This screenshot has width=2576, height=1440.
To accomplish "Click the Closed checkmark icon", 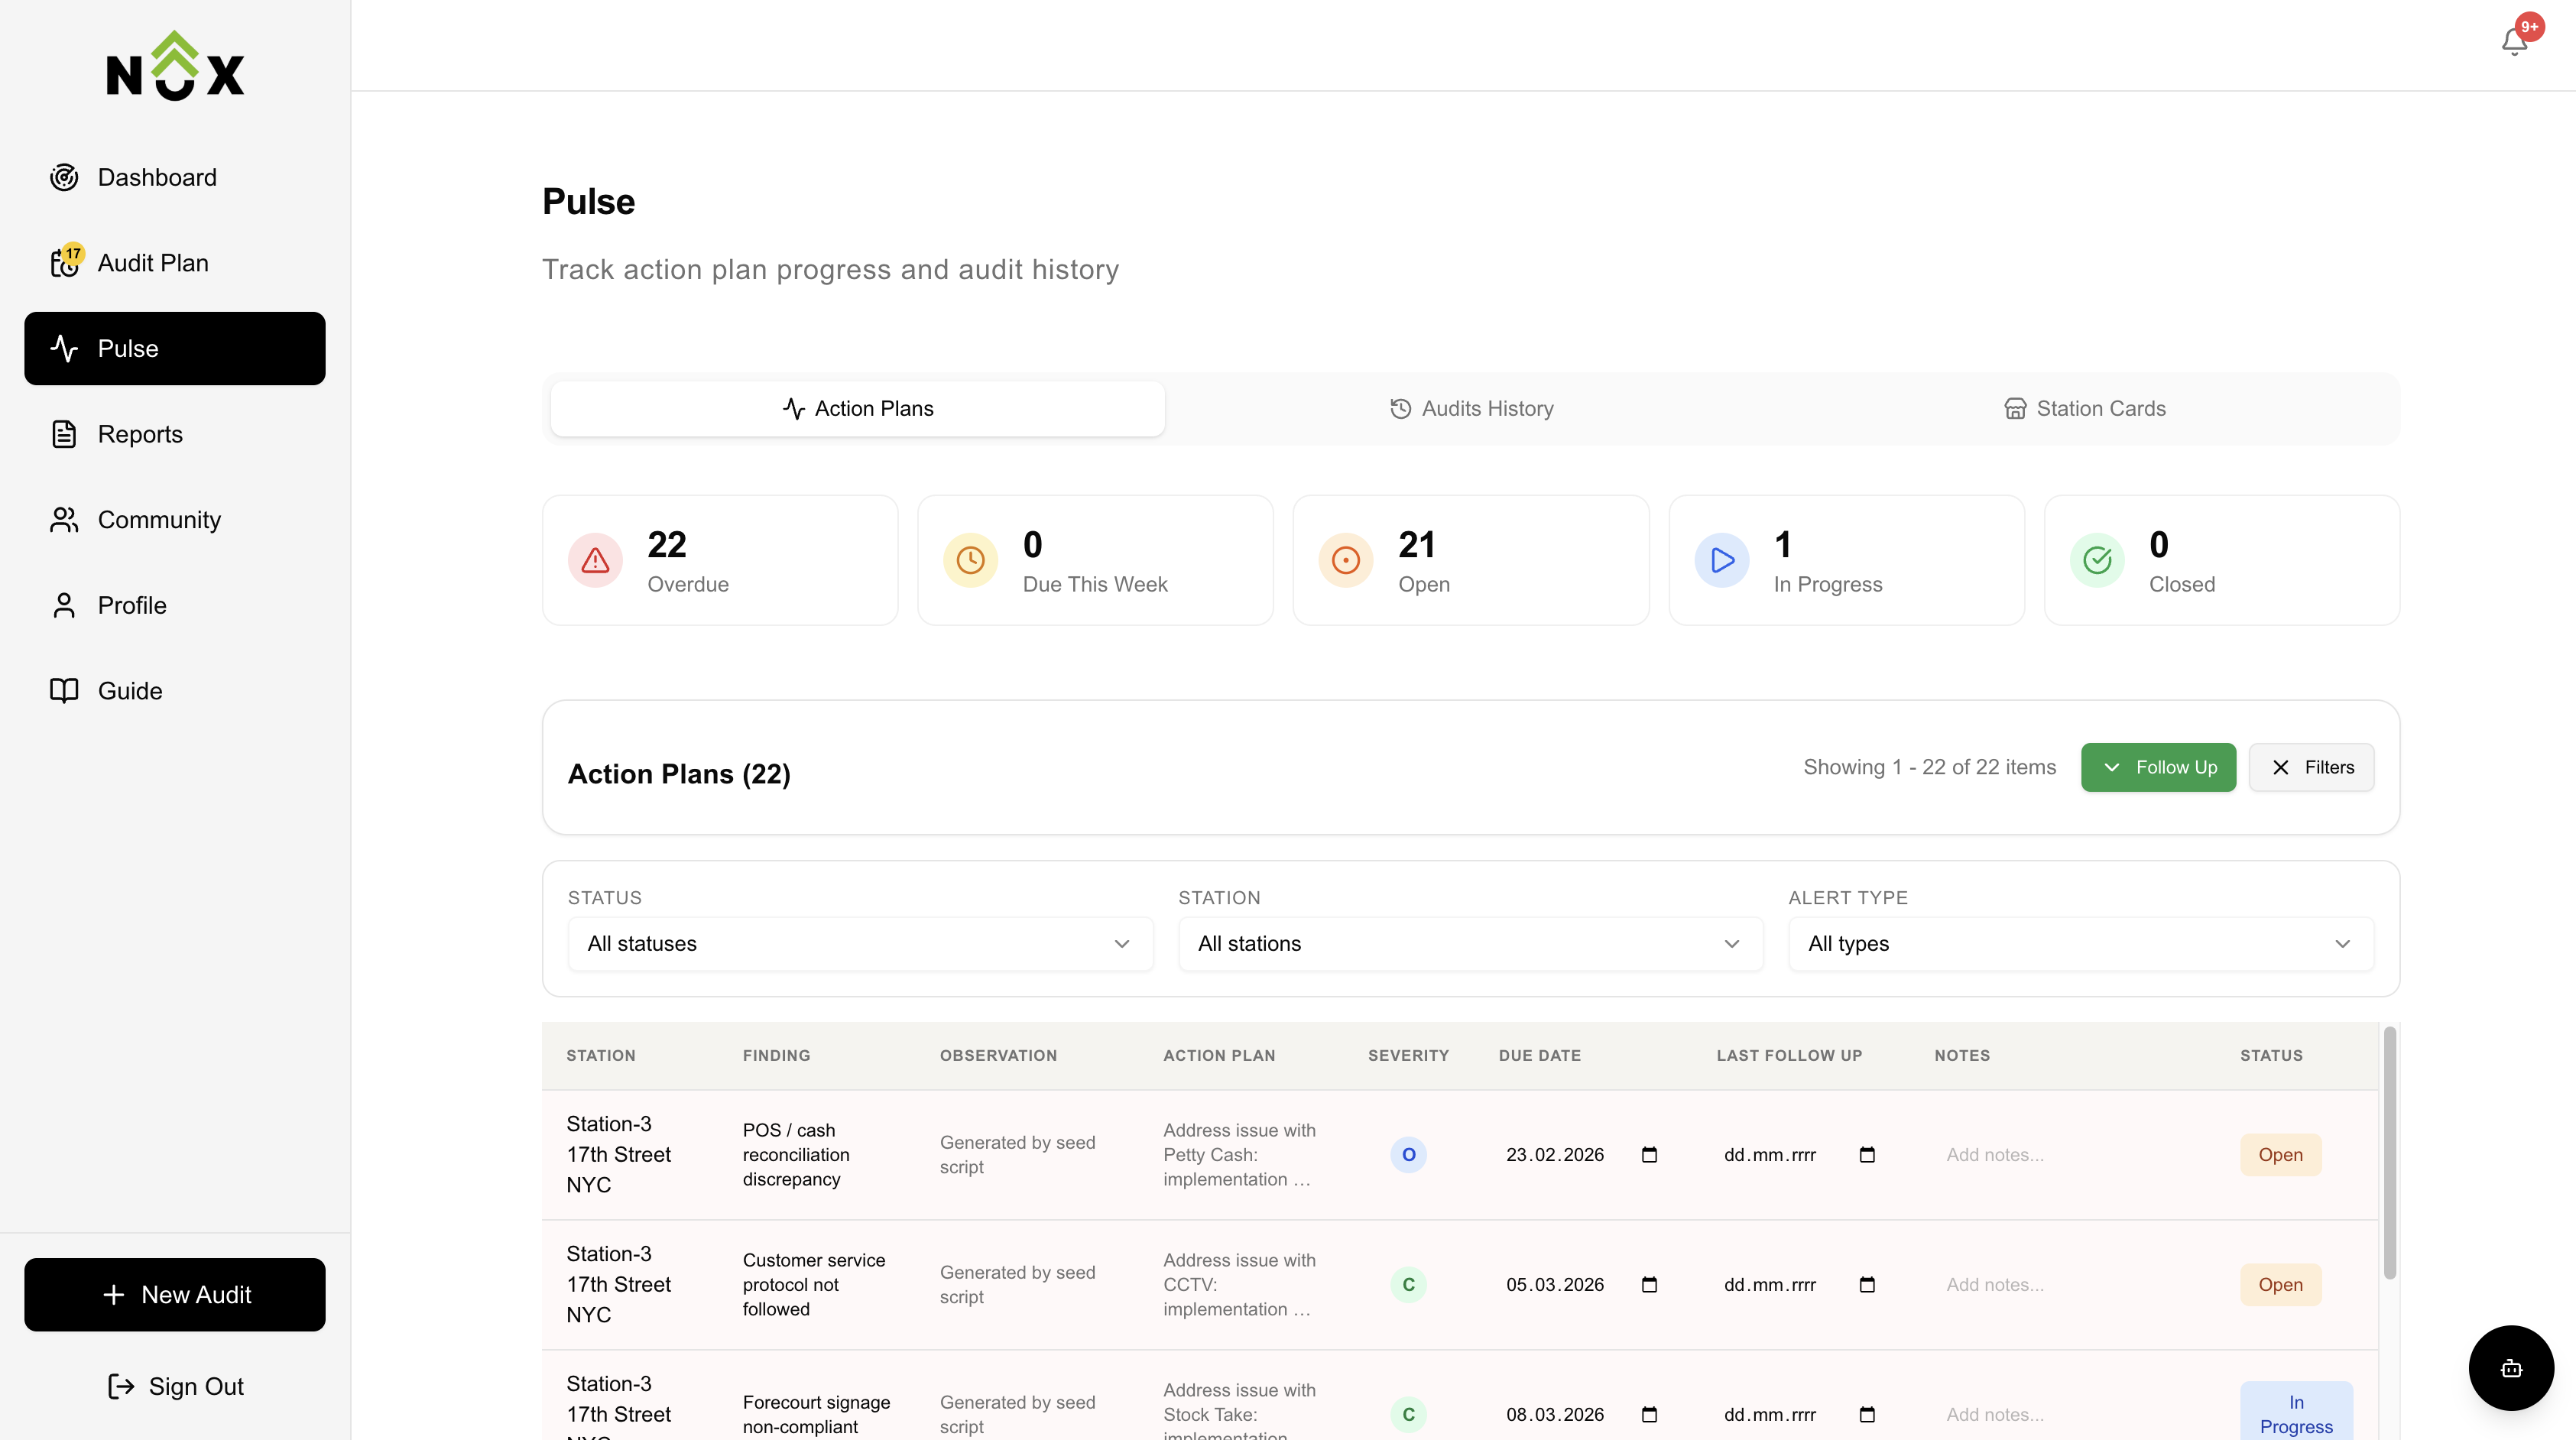I will pyautogui.click(x=2097, y=560).
